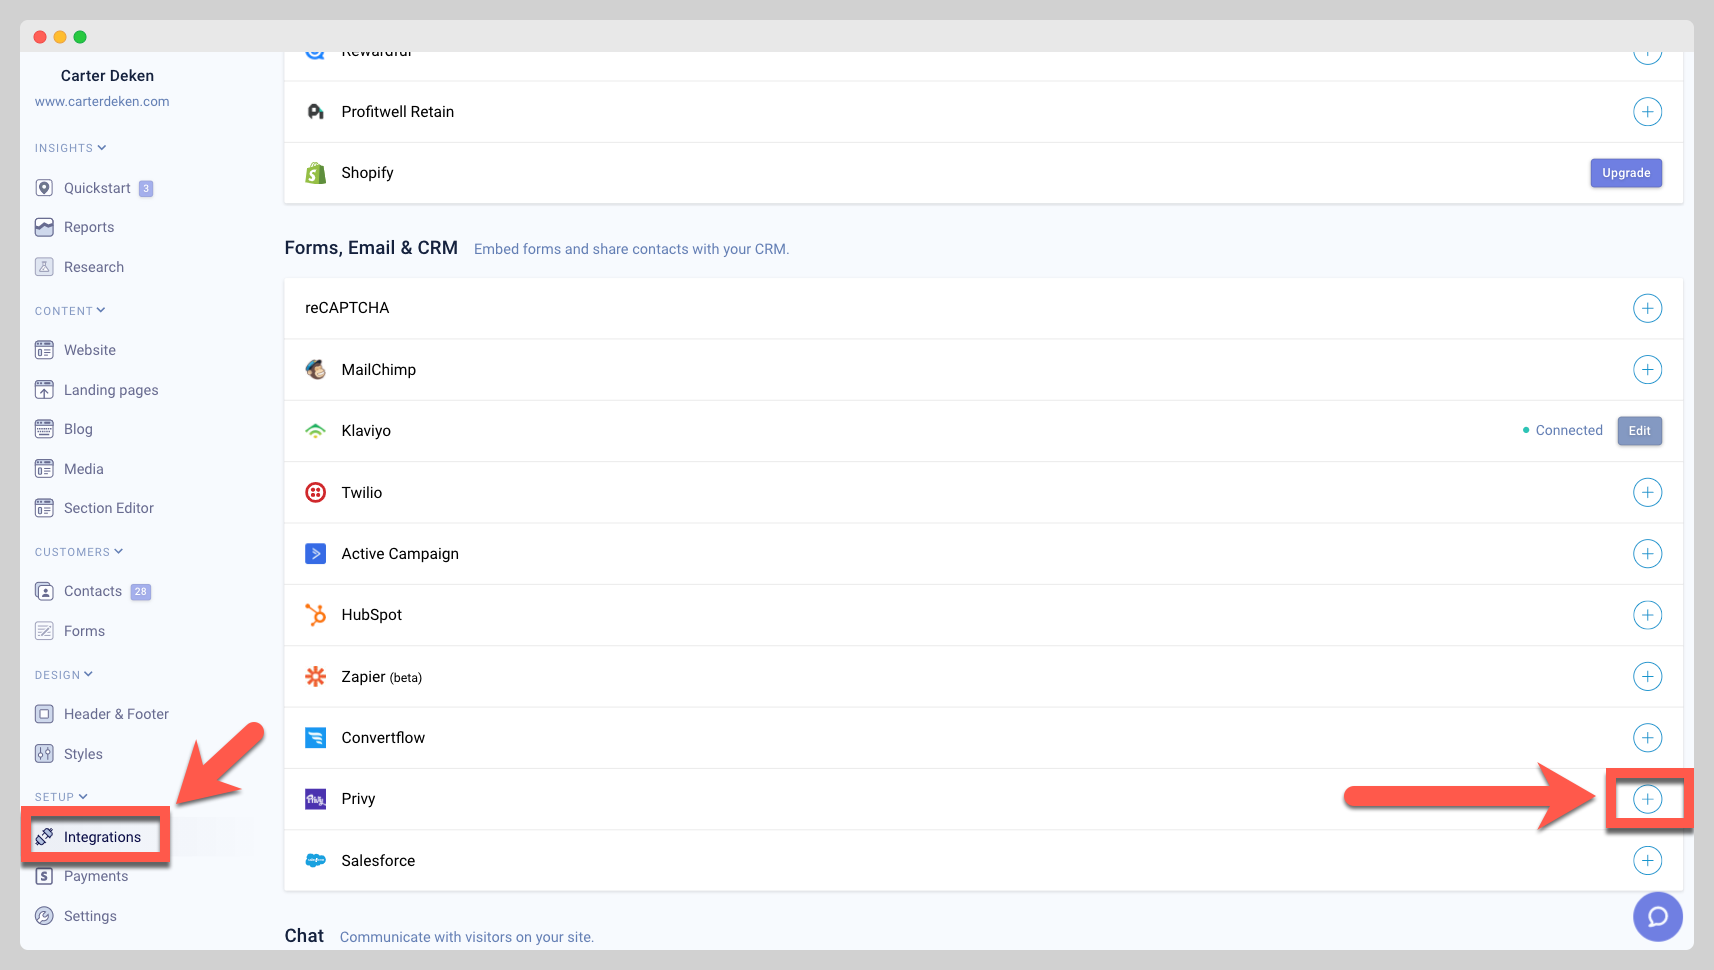Open the www.carterdeken.com site link
Screen dimensions: 1714x970
102,102
